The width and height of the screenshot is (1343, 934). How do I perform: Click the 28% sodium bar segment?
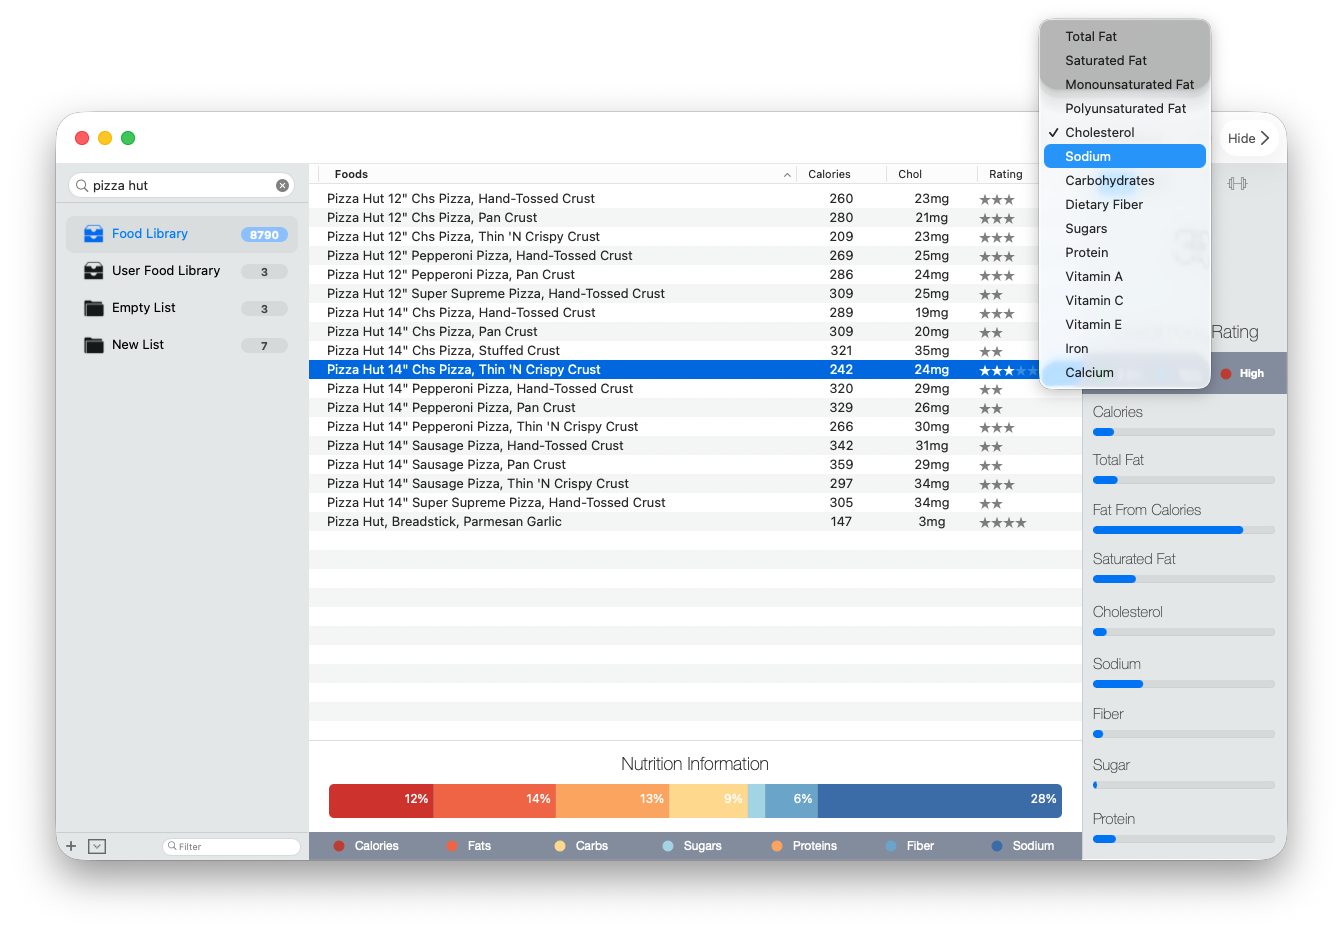tap(940, 800)
